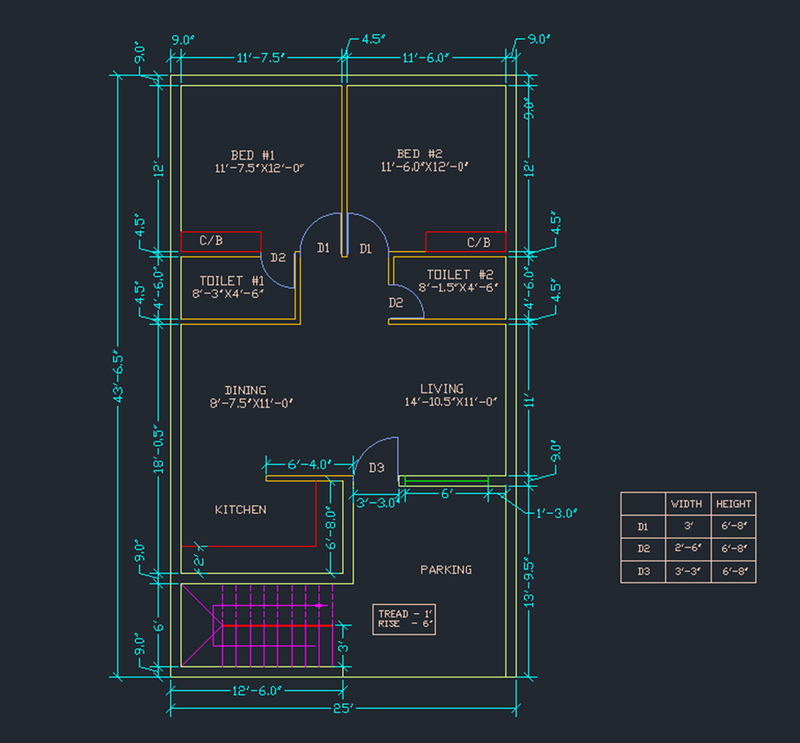Screen dimensions: 800x743
Task: Select the 1'-3.0" leader dimension text
Action: point(557,513)
